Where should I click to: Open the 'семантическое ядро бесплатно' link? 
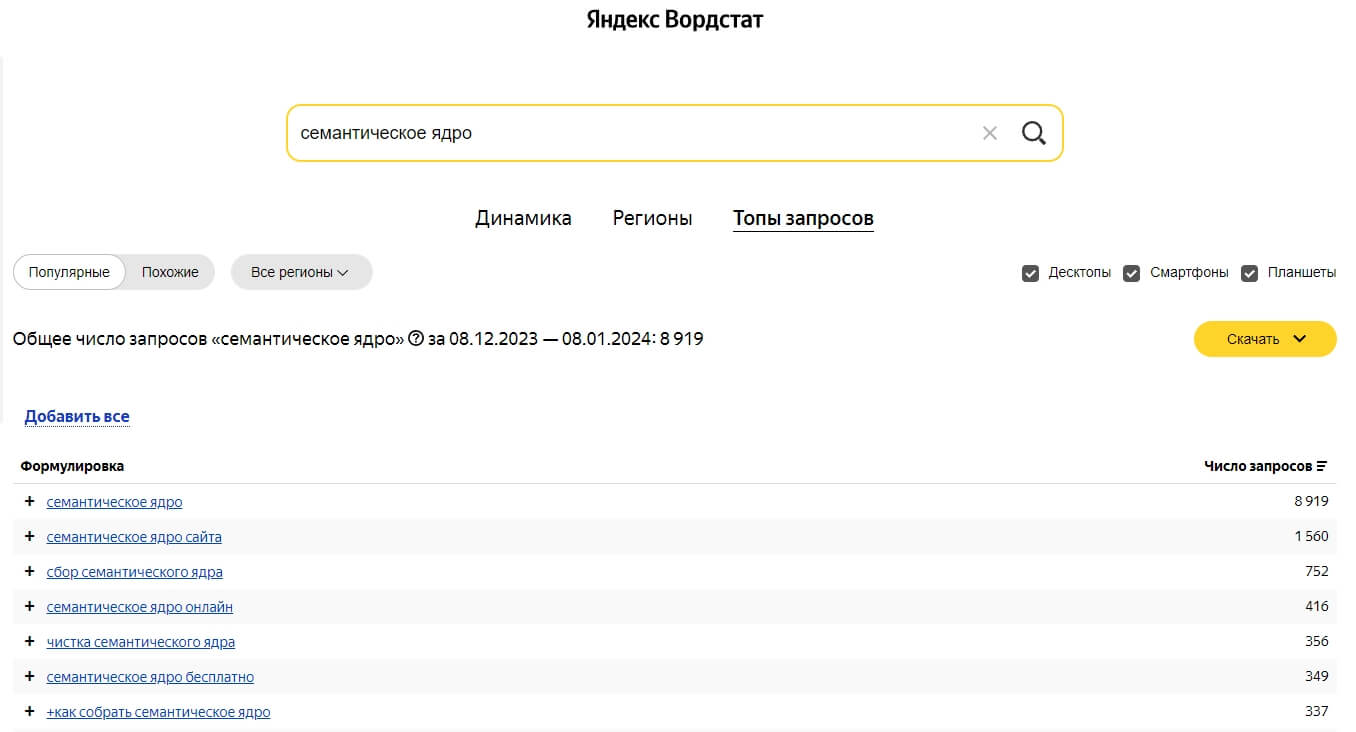tap(150, 677)
